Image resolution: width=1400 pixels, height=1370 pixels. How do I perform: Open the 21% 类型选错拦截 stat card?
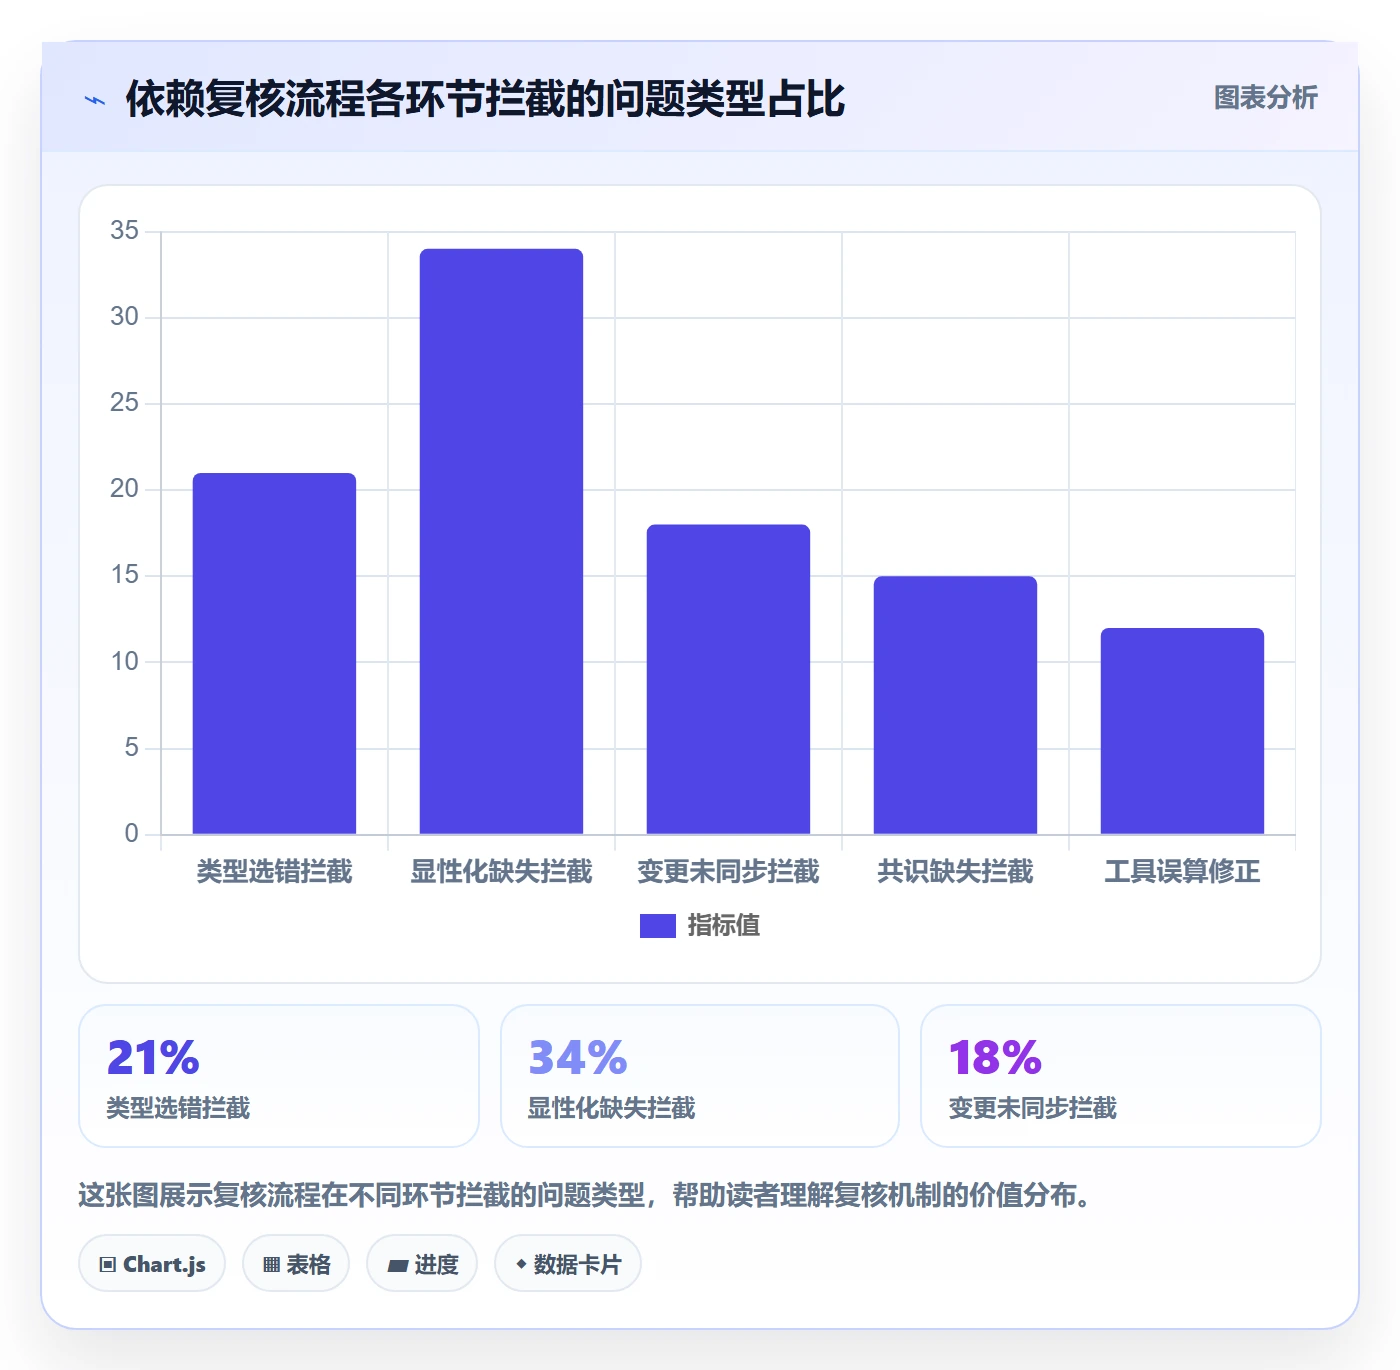(x=279, y=1076)
